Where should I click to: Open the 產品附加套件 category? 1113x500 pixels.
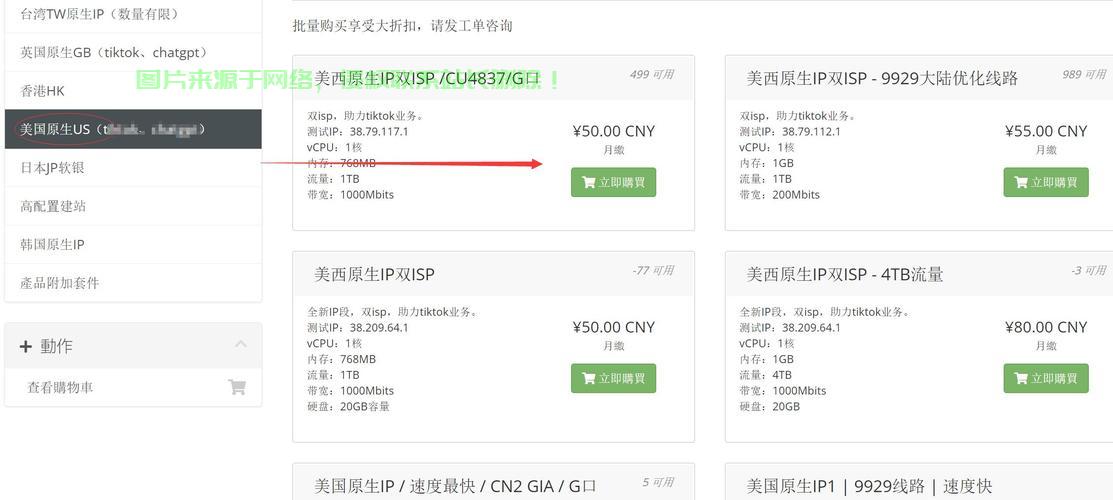coord(133,283)
